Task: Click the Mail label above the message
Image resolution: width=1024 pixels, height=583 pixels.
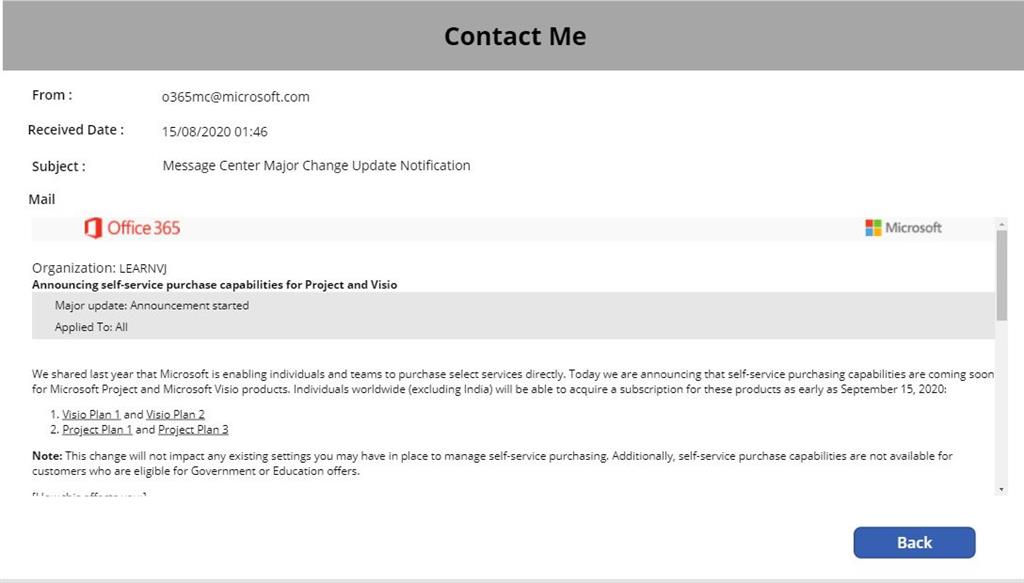Action: [x=42, y=199]
